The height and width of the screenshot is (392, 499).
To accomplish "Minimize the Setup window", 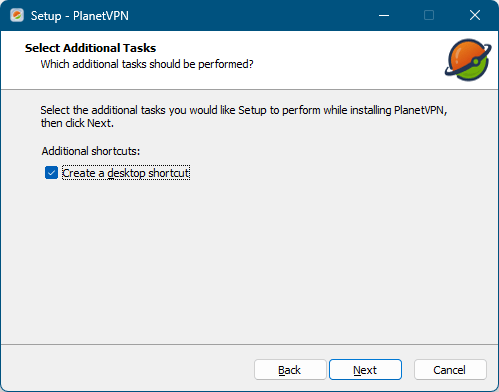I will (x=384, y=15).
